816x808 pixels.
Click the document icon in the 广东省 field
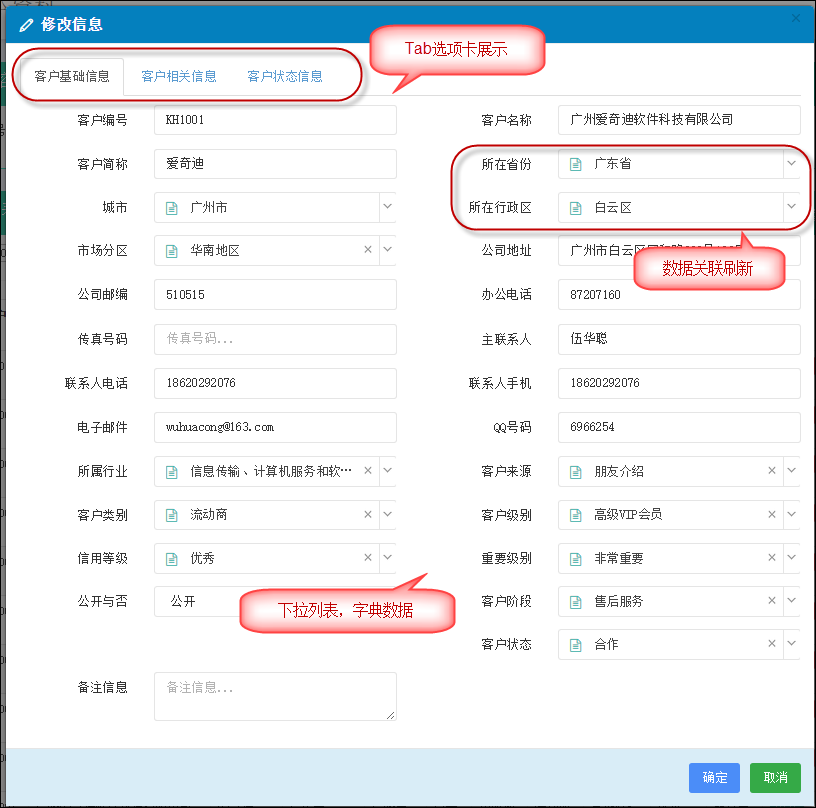576,164
